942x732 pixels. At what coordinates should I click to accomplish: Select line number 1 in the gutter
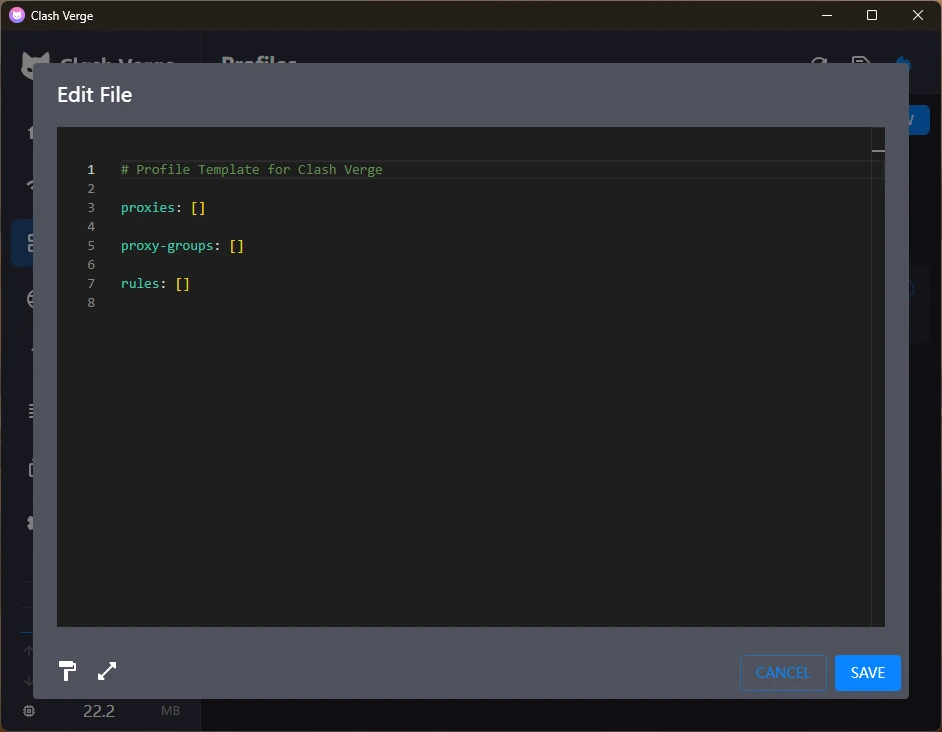point(91,170)
